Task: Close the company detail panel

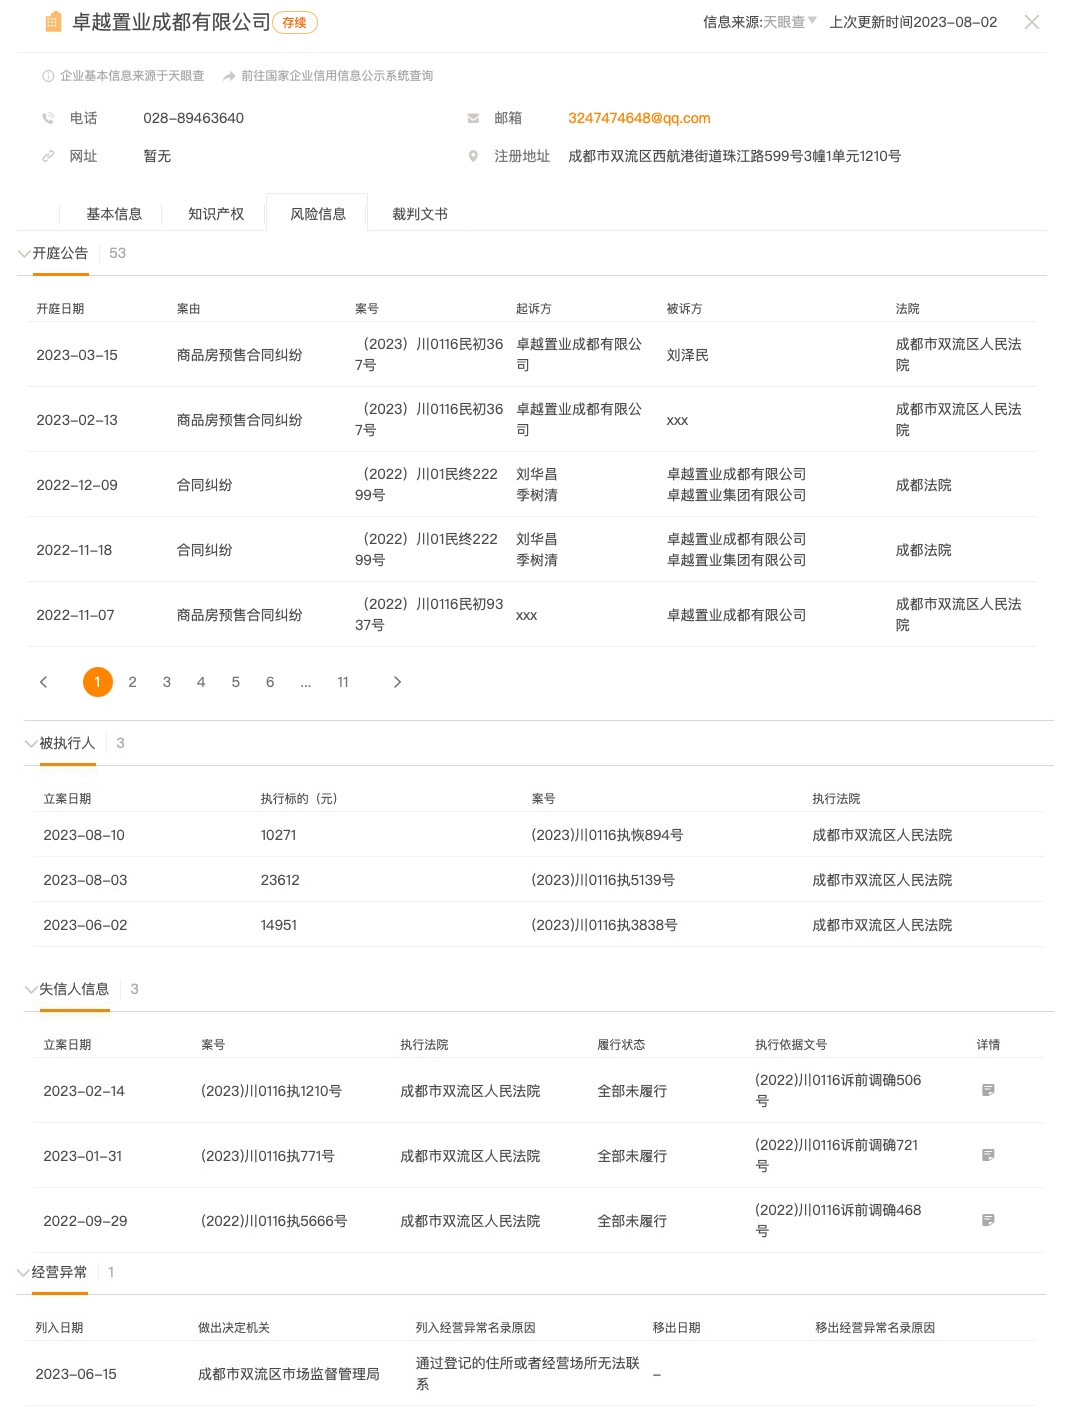Action: (1032, 22)
